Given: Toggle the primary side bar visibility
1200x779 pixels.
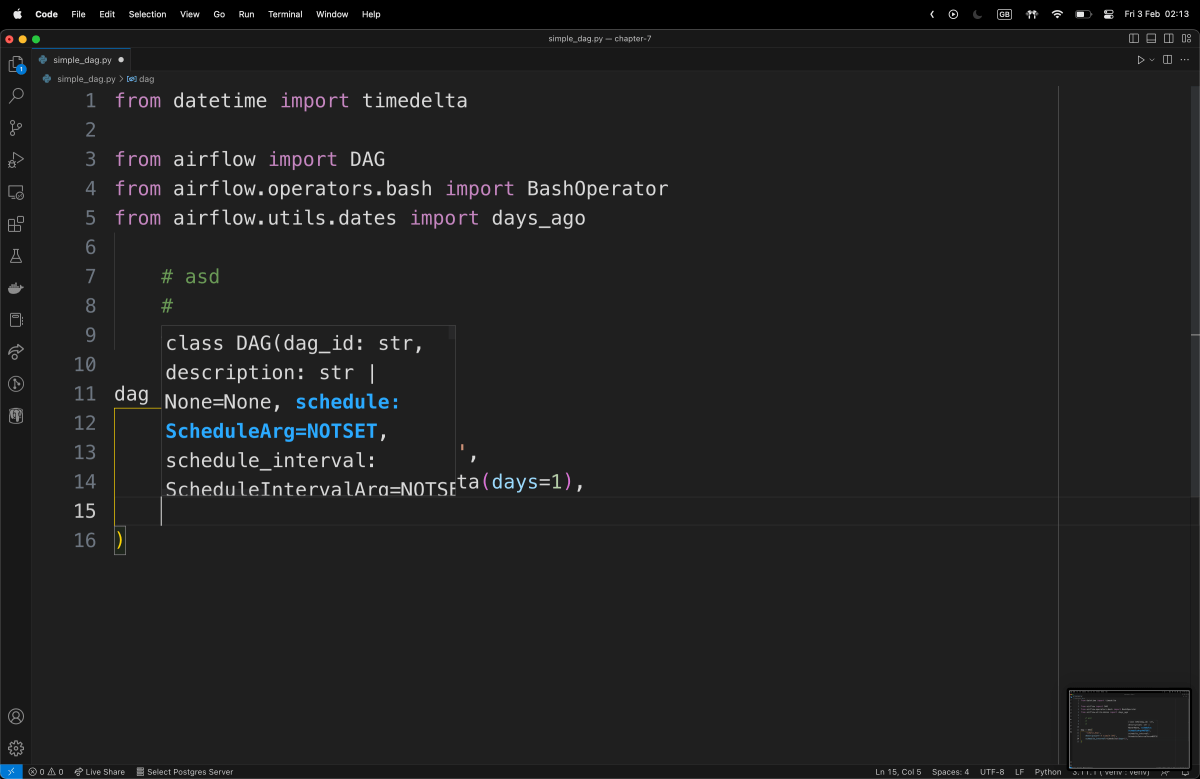Looking at the screenshot, I should click(1133, 39).
